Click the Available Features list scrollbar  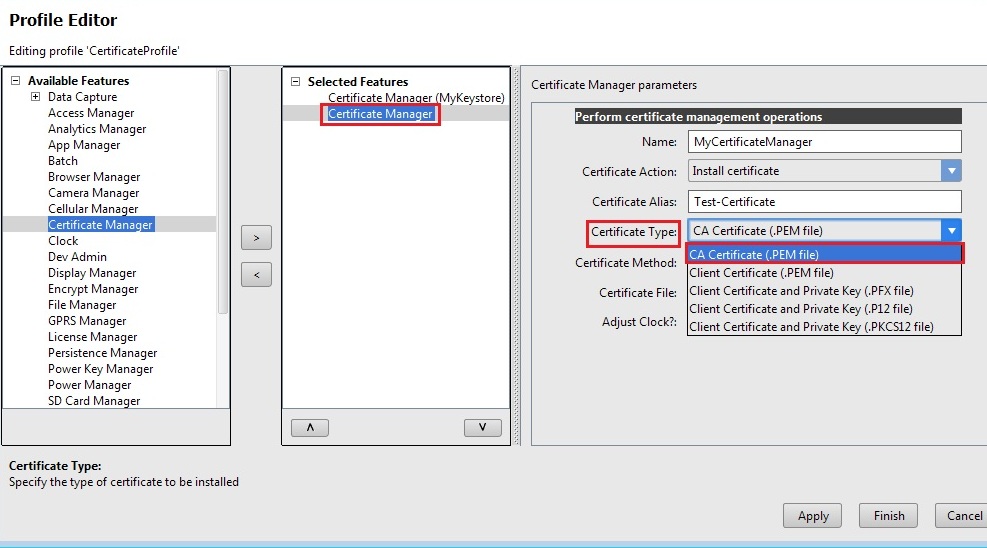tap(223, 200)
